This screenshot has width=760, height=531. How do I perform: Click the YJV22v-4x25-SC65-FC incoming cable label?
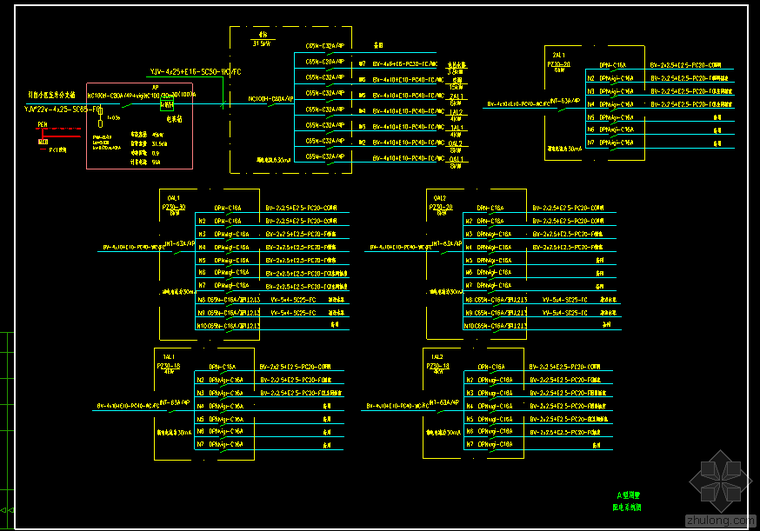(63, 109)
